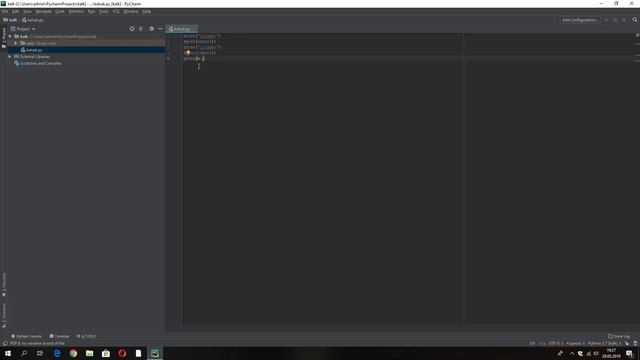This screenshot has width=640, height=360.
Task: Click the Add Configuration button
Action: pos(580,20)
